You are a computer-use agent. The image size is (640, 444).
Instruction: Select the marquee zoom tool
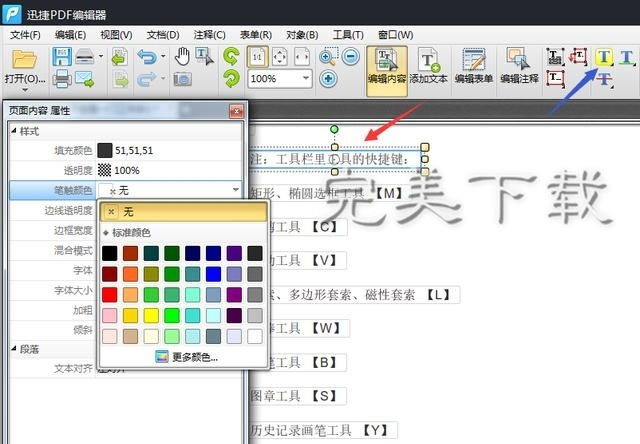tap(329, 56)
